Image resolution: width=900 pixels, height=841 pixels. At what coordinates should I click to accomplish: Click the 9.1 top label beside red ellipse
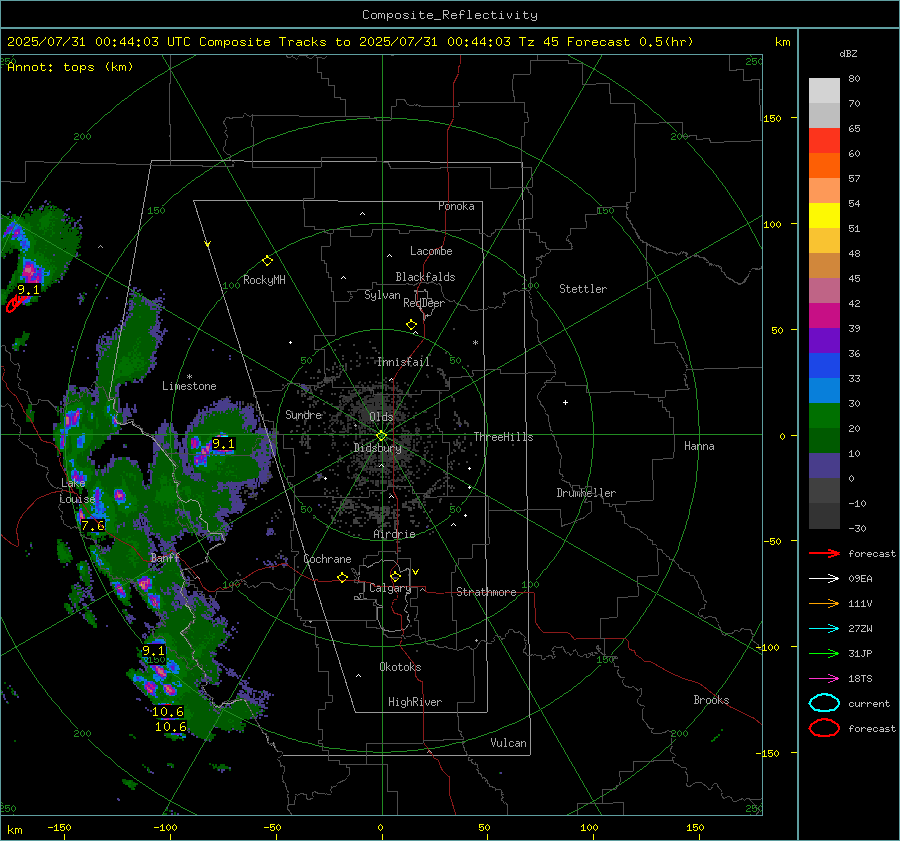tap(29, 290)
